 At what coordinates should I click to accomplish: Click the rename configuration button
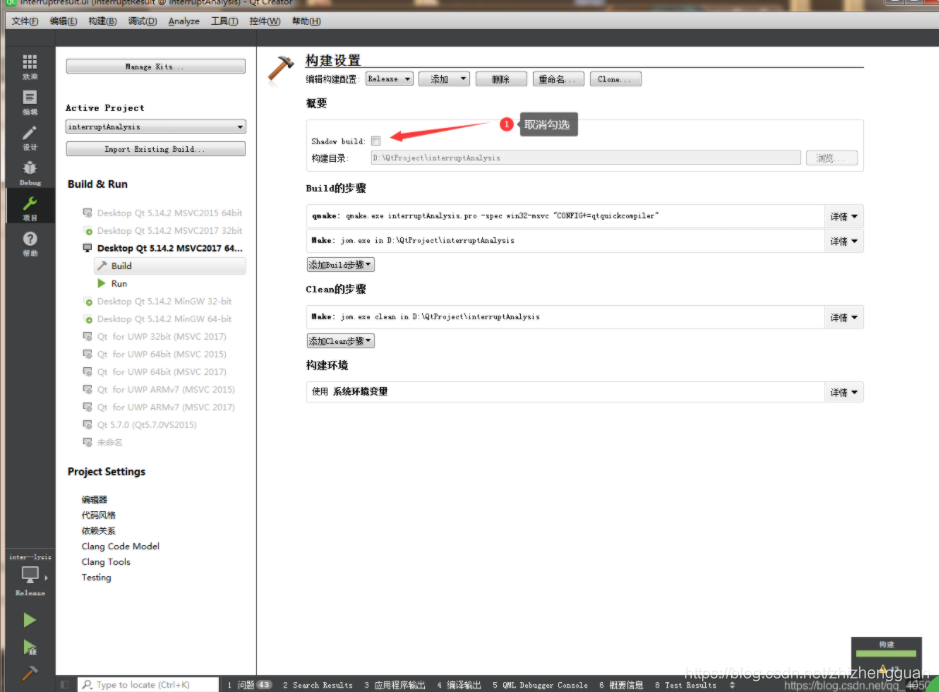pyautogui.click(x=558, y=79)
